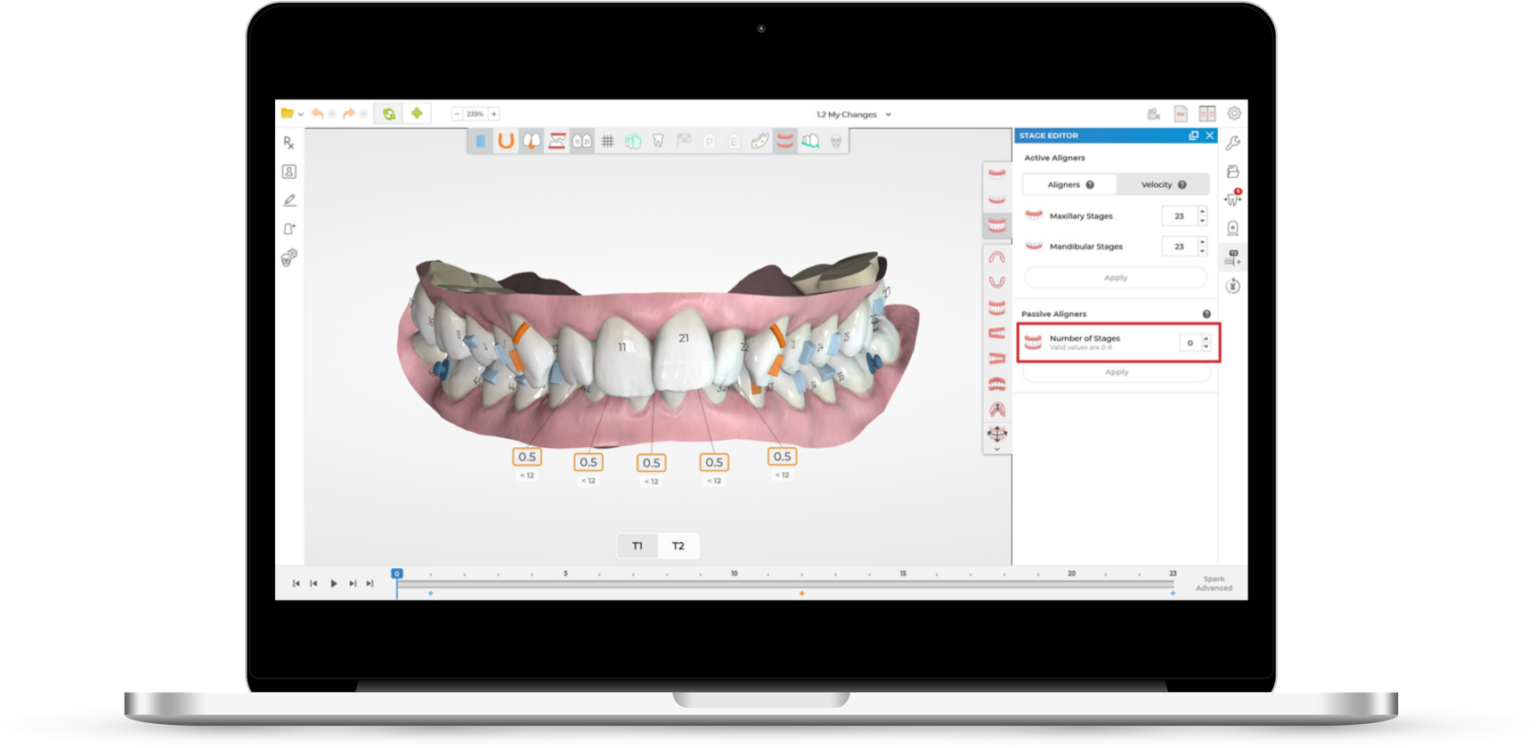
Task: Apply the Passive Aligners stage count
Action: [1115, 372]
